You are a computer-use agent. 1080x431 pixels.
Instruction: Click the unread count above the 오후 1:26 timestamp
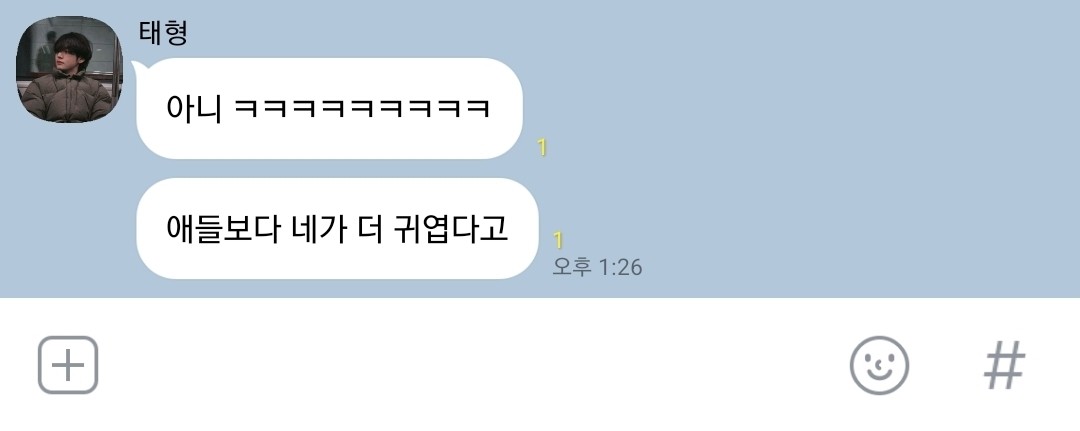pos(559,240)
